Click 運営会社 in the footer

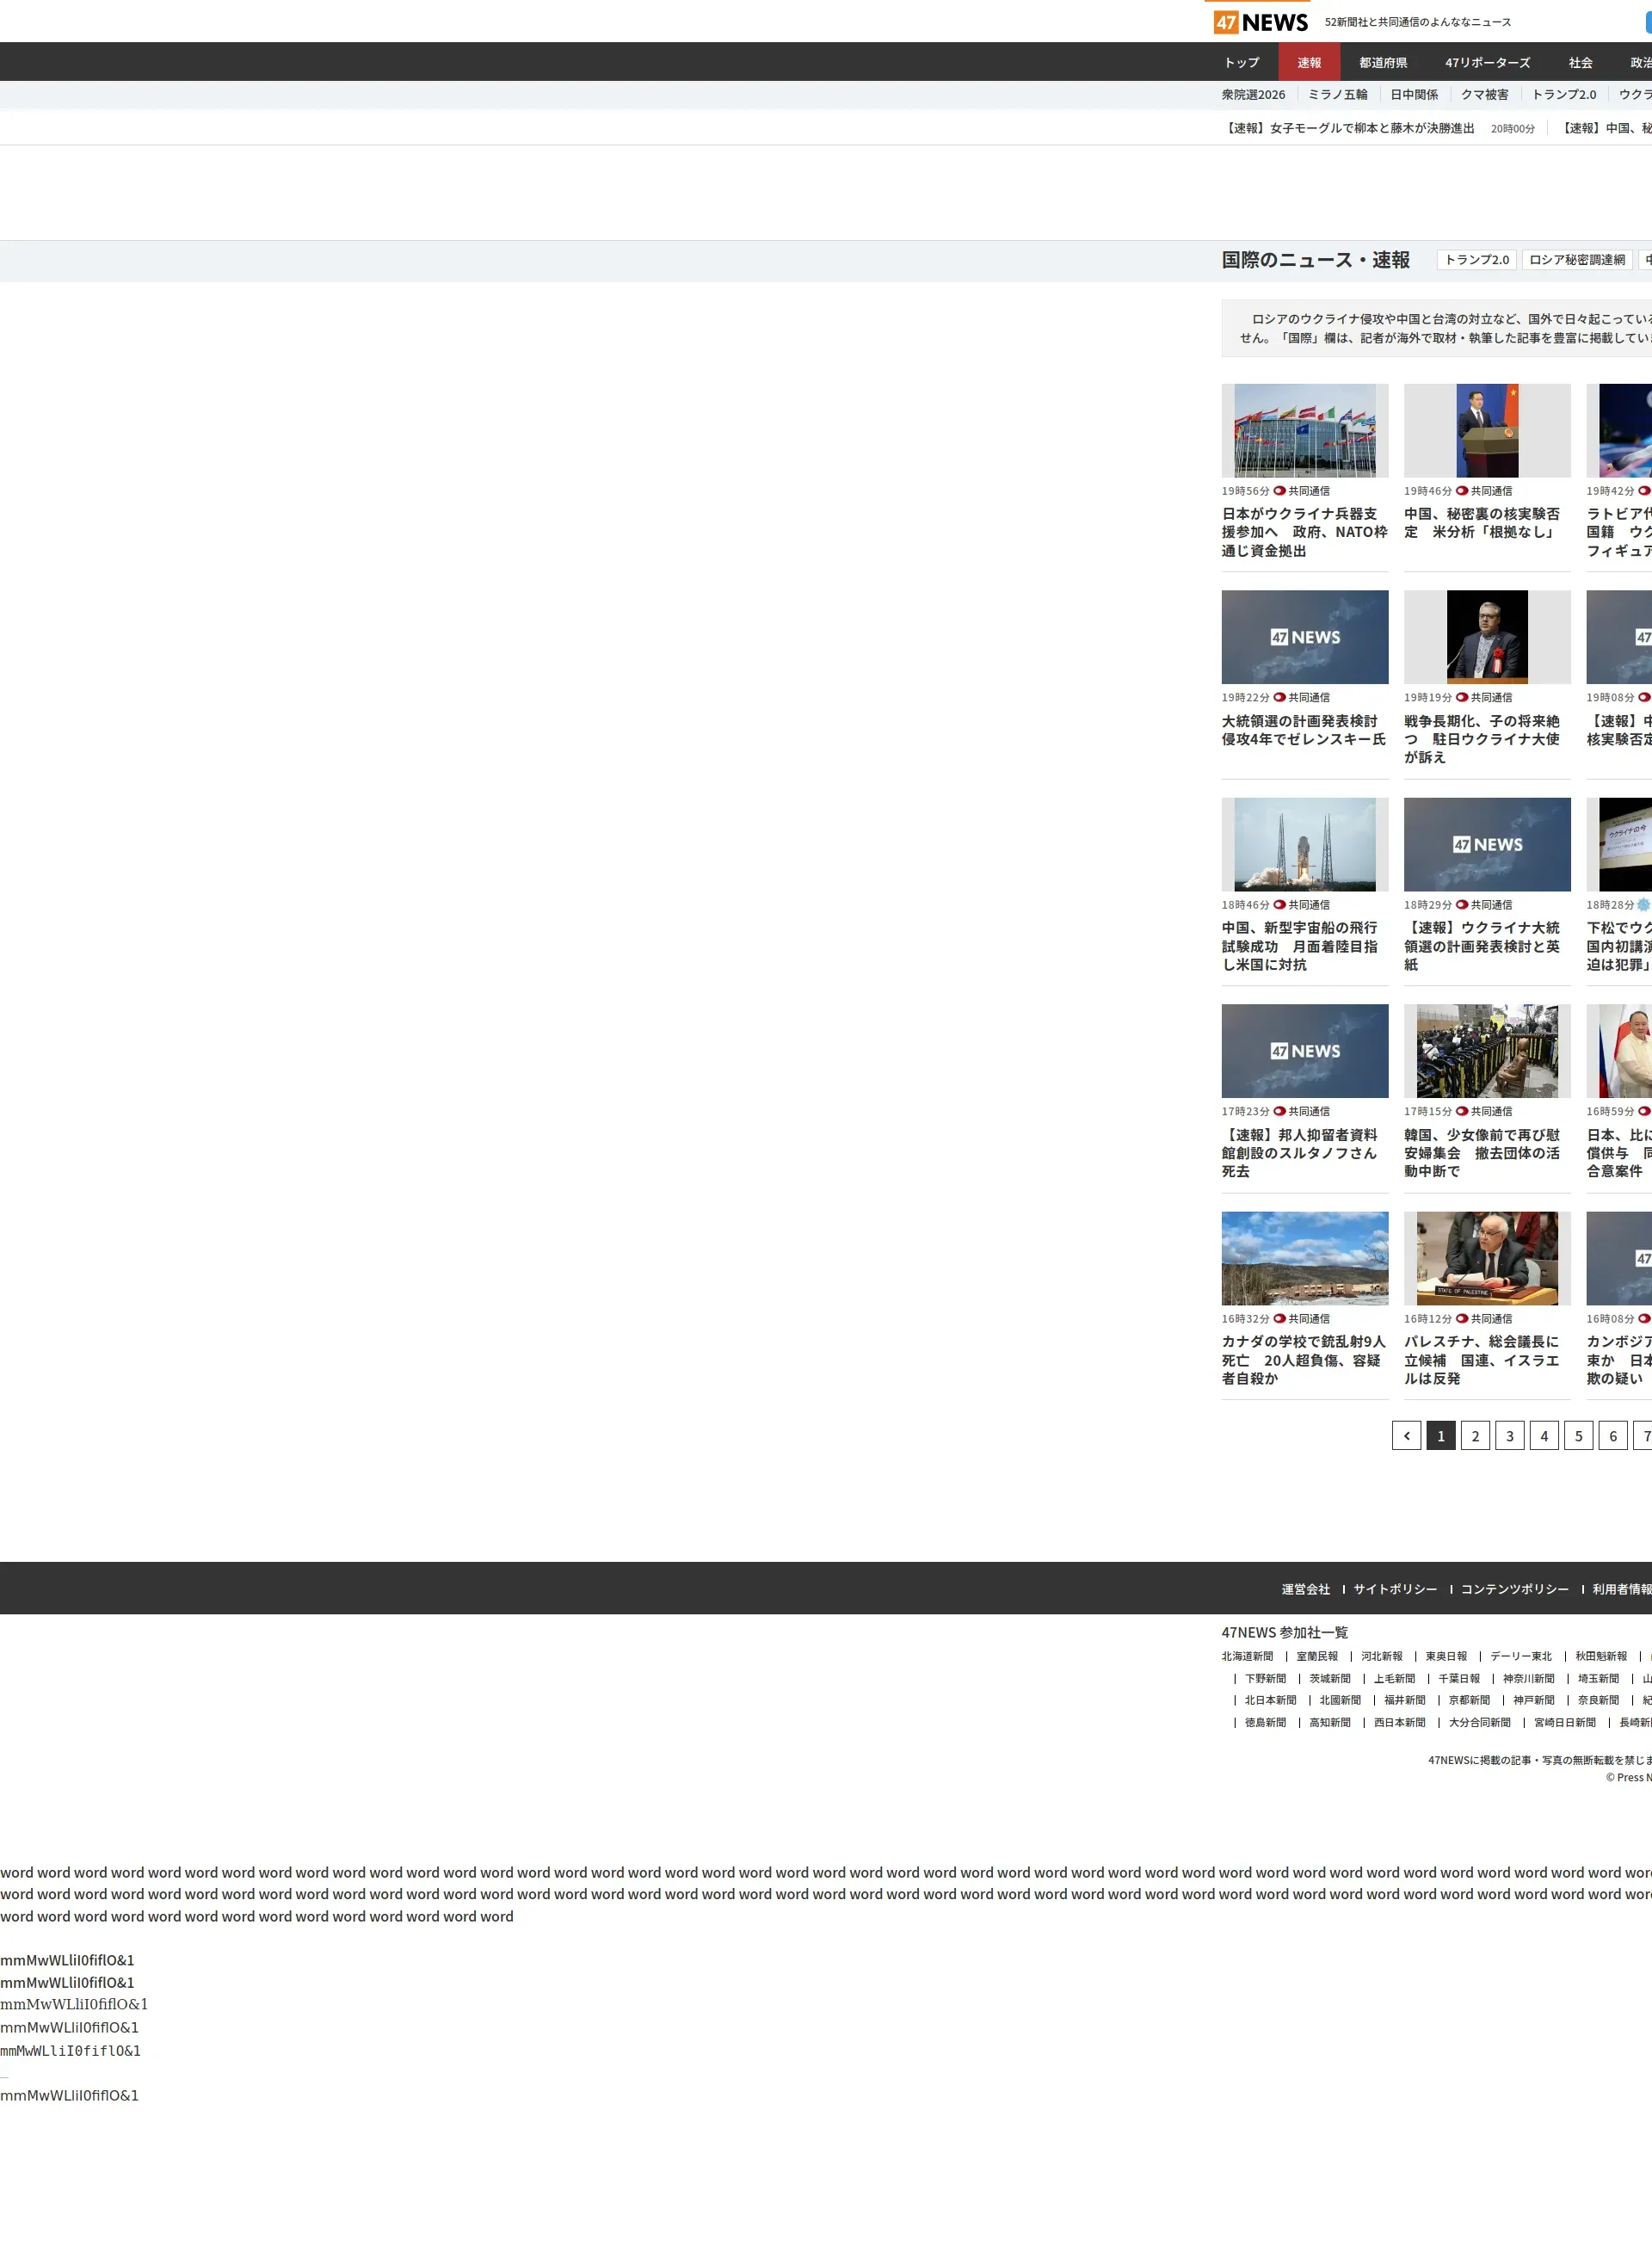tap(1305, 1589)
